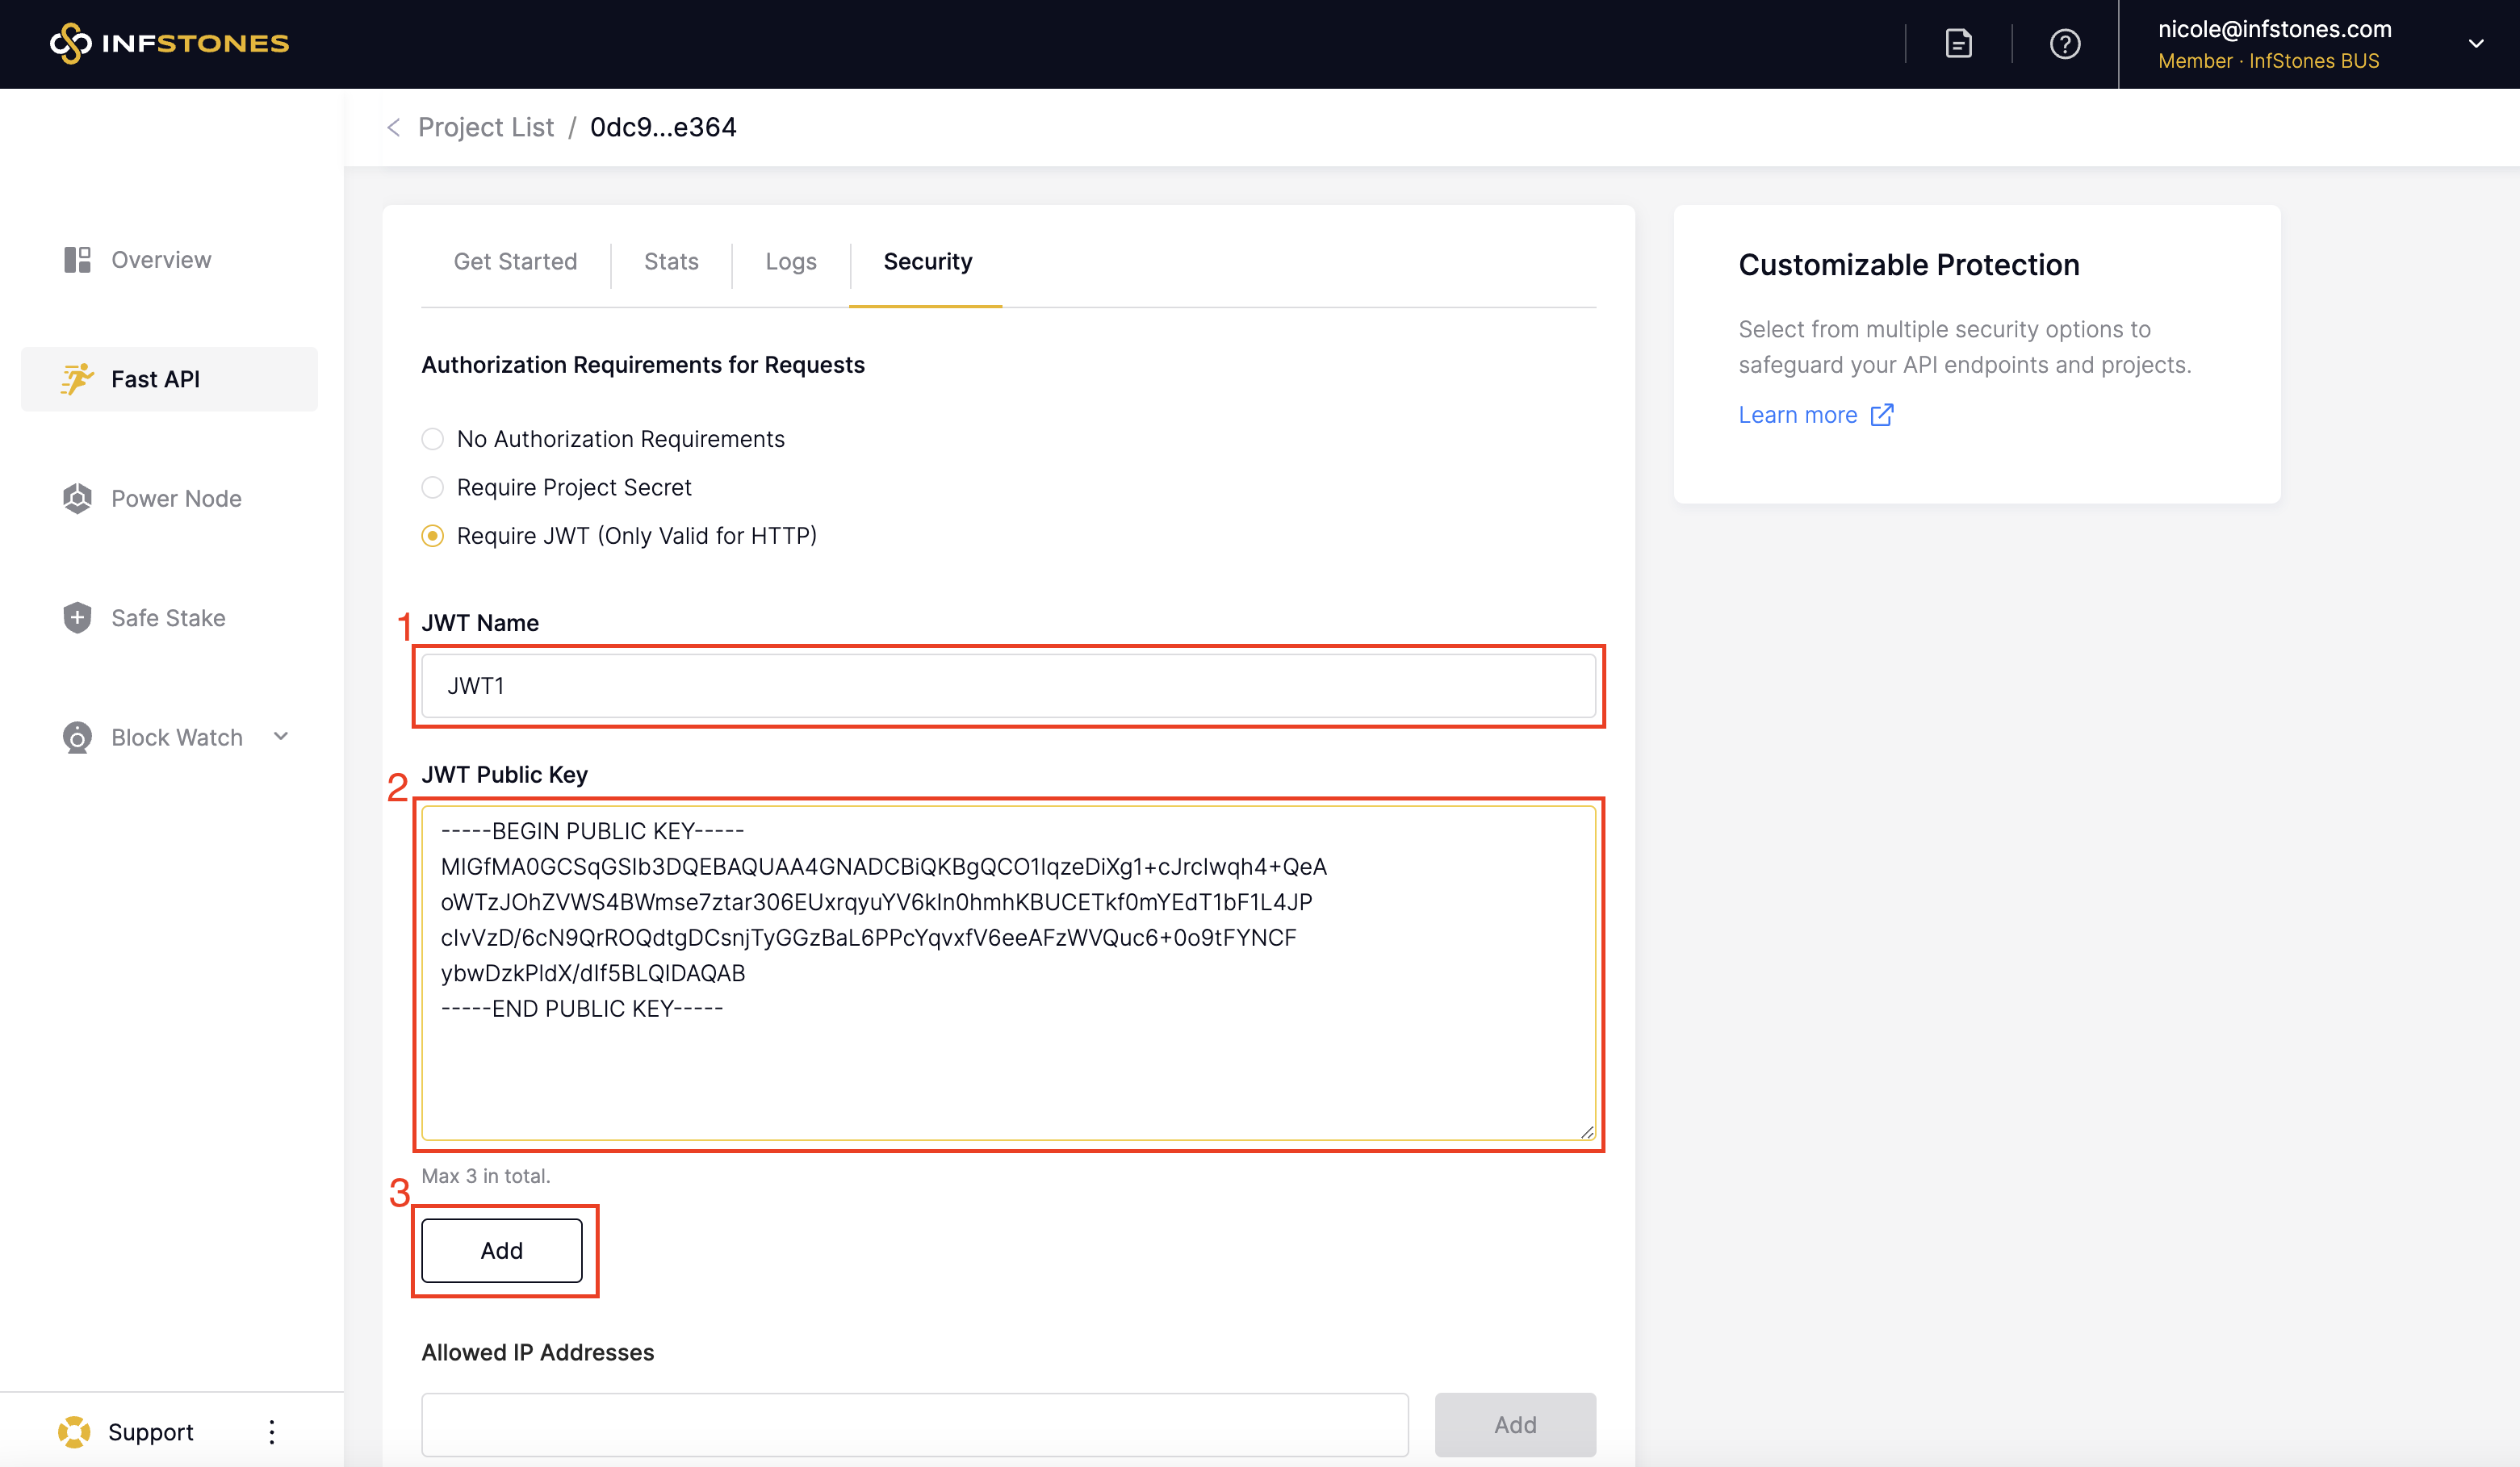Open the Overview sidebar icon

pyautogui.click(x=77, y=260)
